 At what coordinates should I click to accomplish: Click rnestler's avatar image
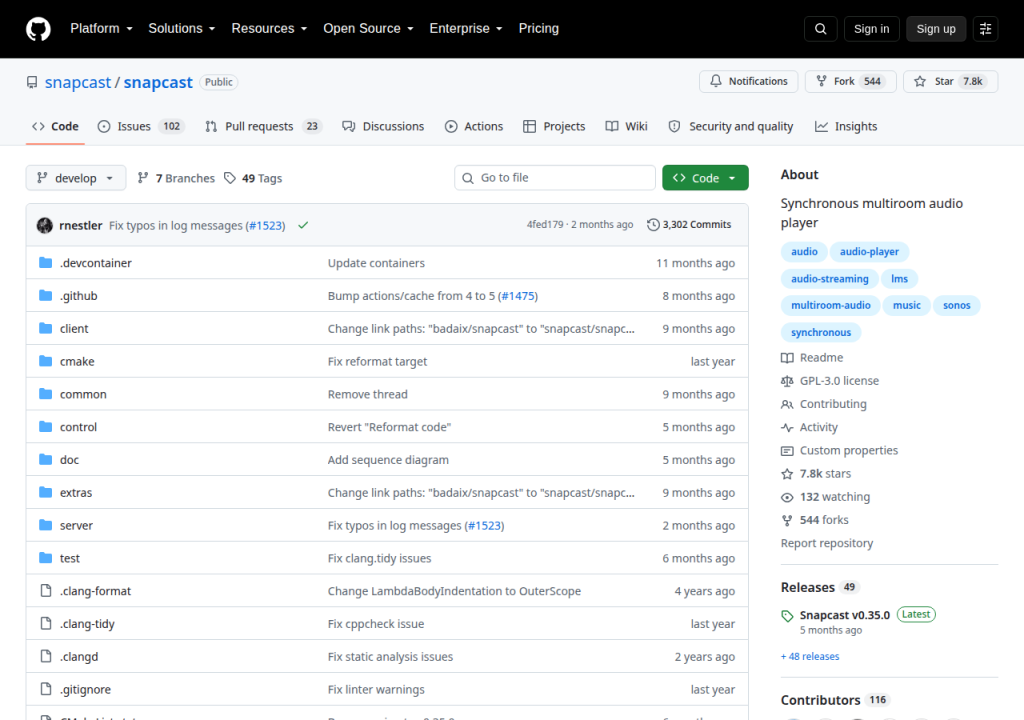(x=44, y=225)
